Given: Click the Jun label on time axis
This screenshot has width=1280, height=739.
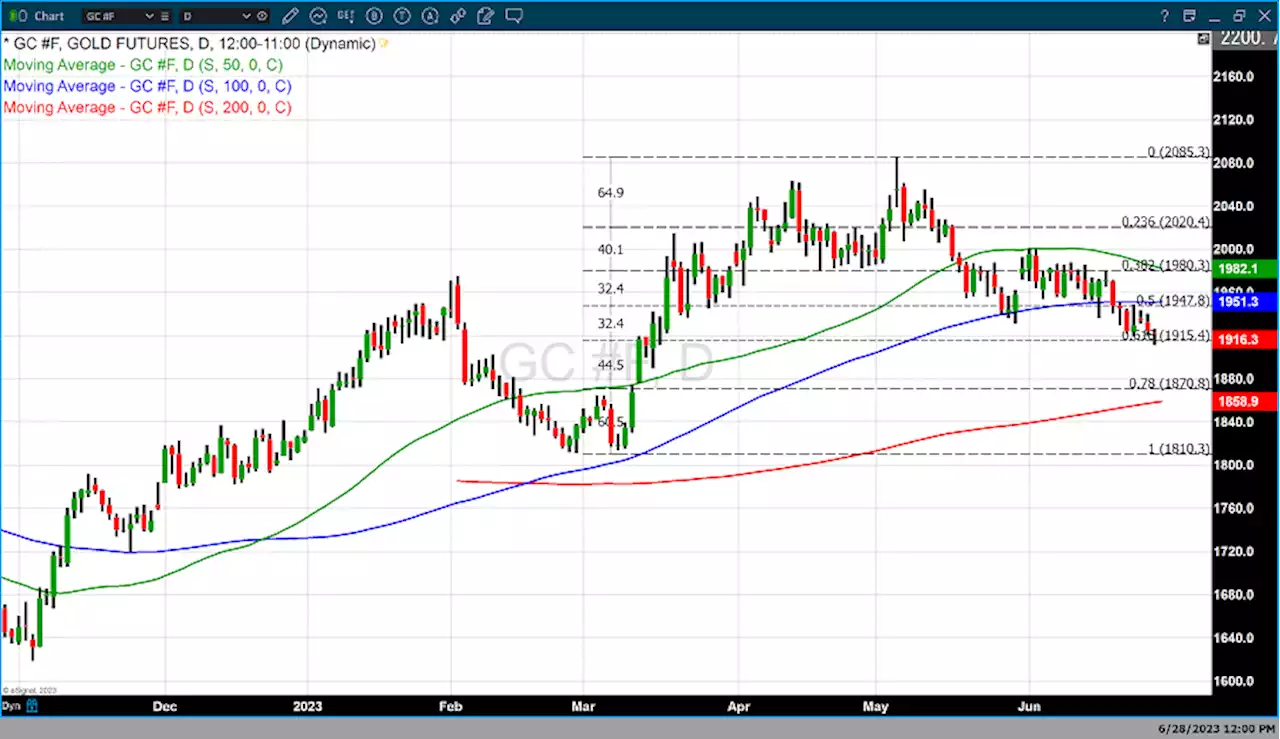Looking at the screenshot, I should tap(1028, 706).
